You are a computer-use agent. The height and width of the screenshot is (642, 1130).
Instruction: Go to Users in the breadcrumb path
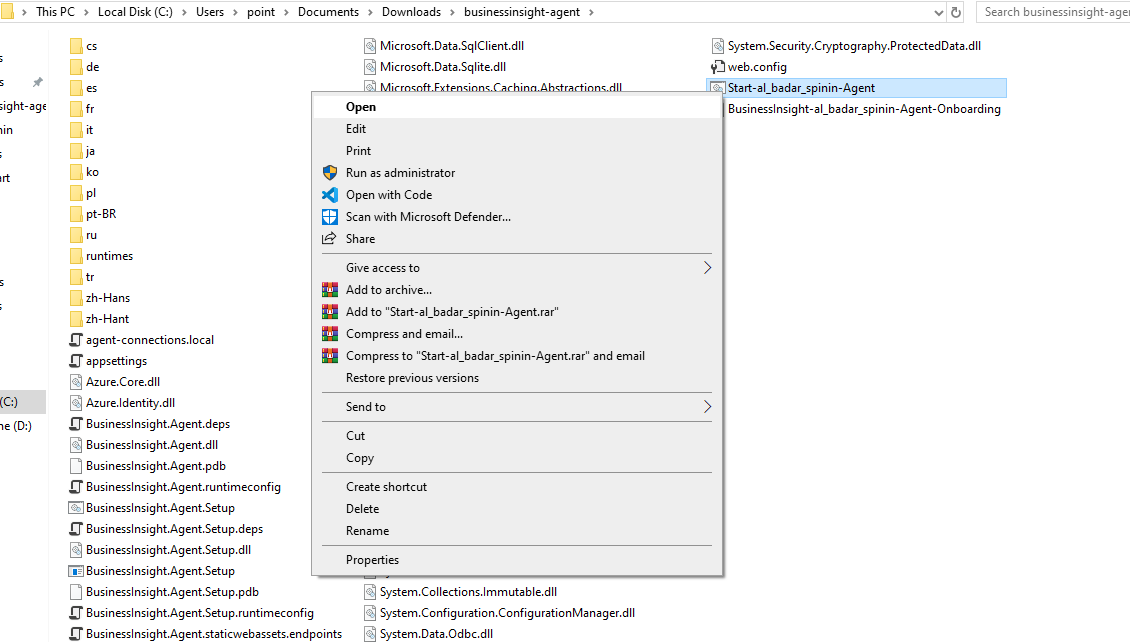pyautogui.click(x=210, y=12)
